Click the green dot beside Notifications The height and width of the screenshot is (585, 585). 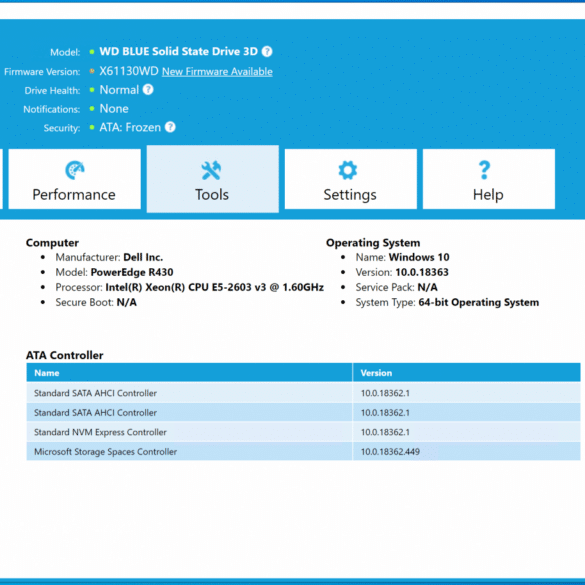[x=92, y=109]
